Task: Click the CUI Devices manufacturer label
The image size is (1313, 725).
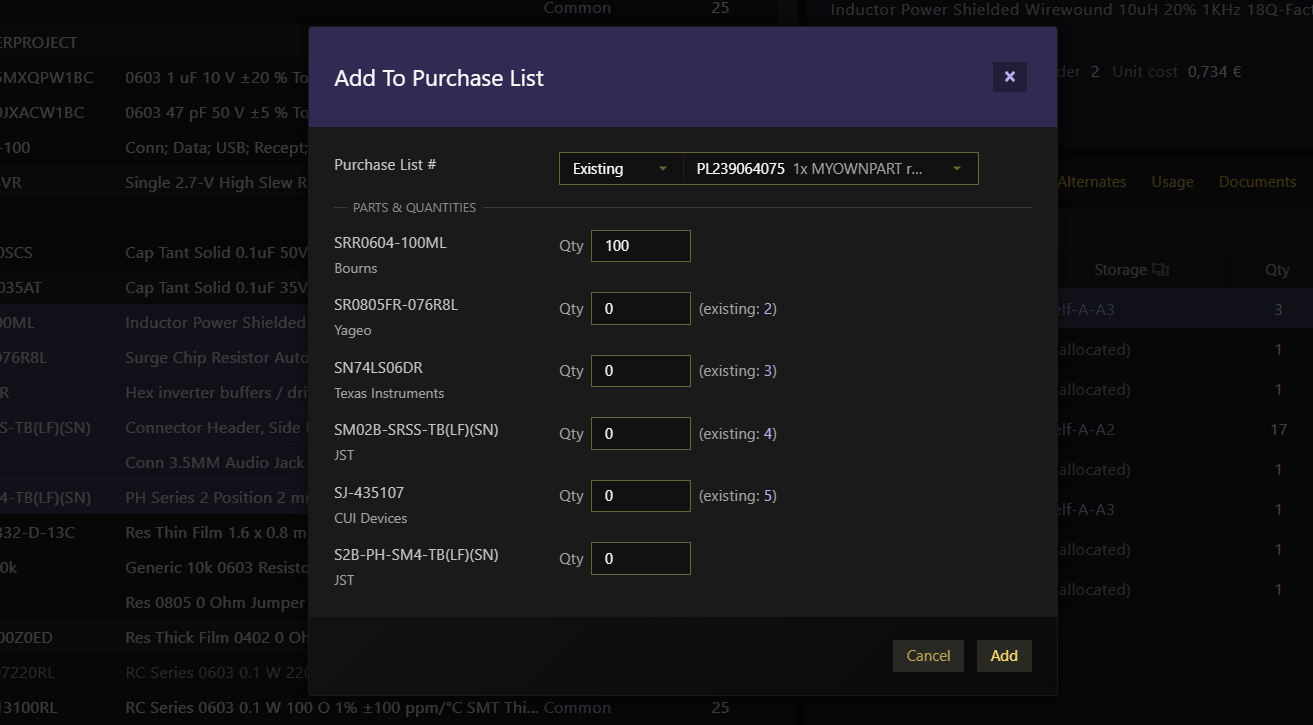Action: click(371, 518)
